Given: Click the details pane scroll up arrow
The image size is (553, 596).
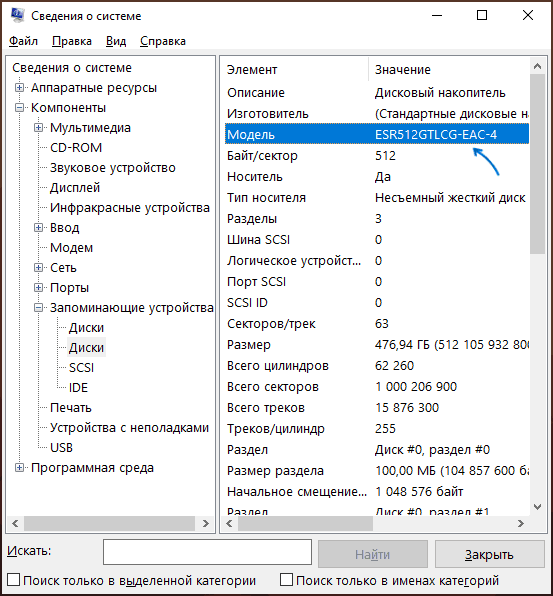Looking at the screenshot, I should 537,66.
